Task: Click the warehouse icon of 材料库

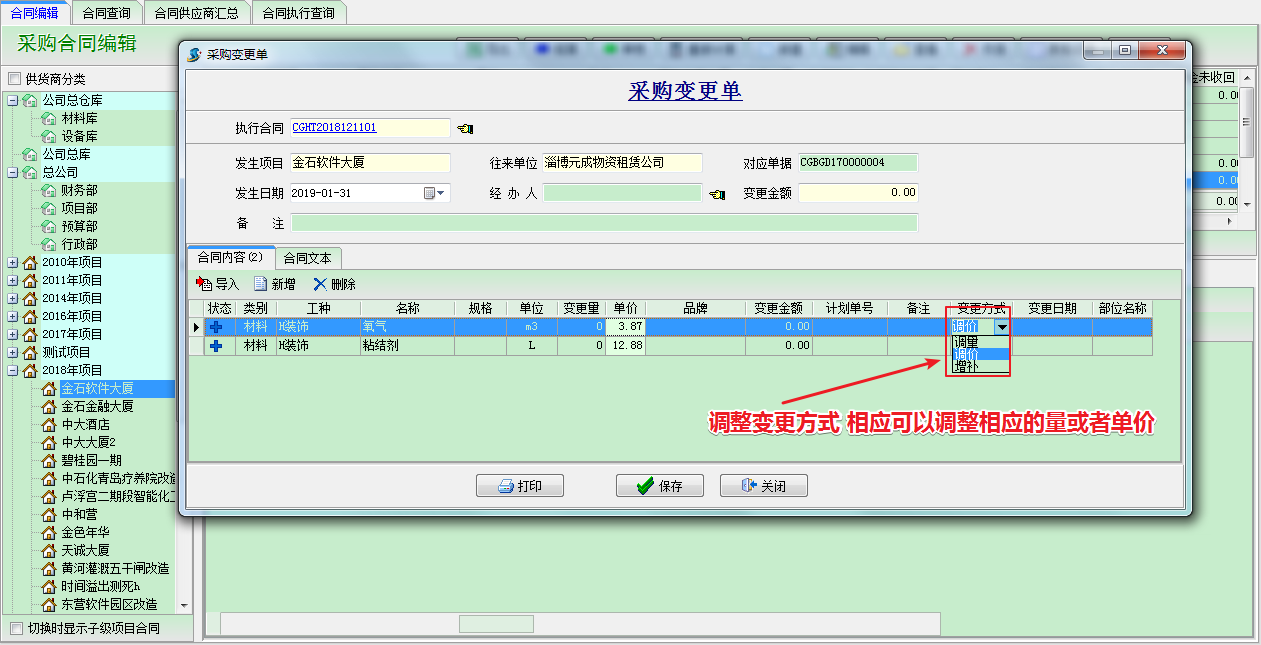Action: (48, 118)
